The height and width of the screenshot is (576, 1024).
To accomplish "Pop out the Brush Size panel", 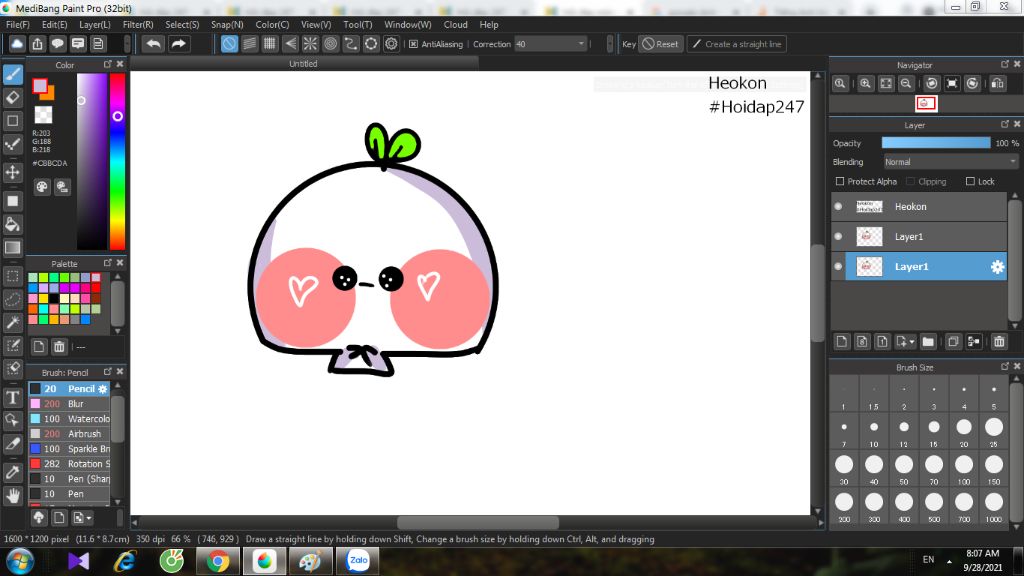I will (1004, 366).
